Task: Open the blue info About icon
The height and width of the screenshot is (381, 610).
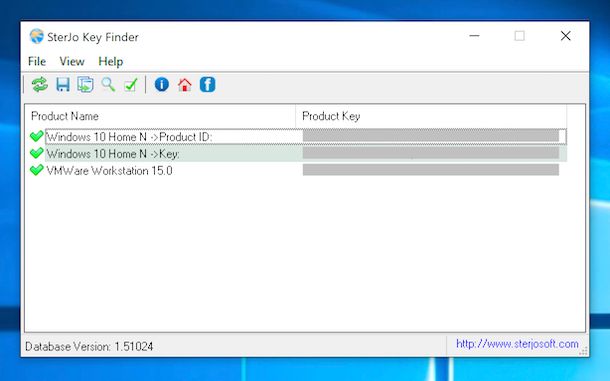Action: point(161,84)
